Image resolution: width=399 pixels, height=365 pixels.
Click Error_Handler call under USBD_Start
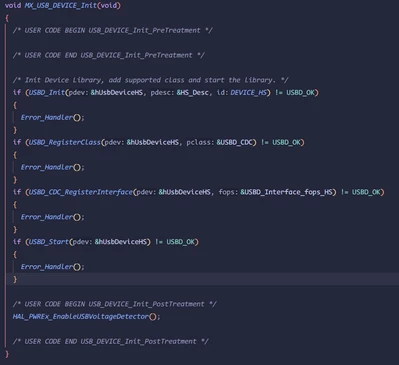point(52,267)
